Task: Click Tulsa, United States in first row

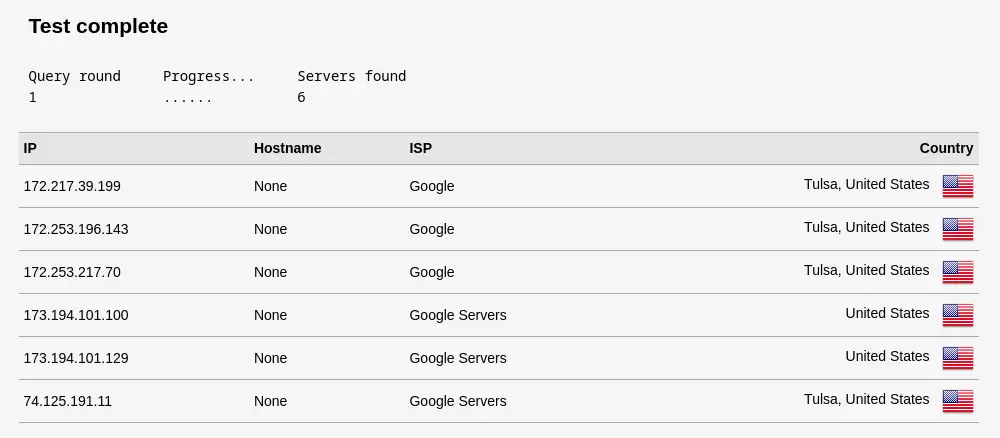Action: (x=866, y=184)
